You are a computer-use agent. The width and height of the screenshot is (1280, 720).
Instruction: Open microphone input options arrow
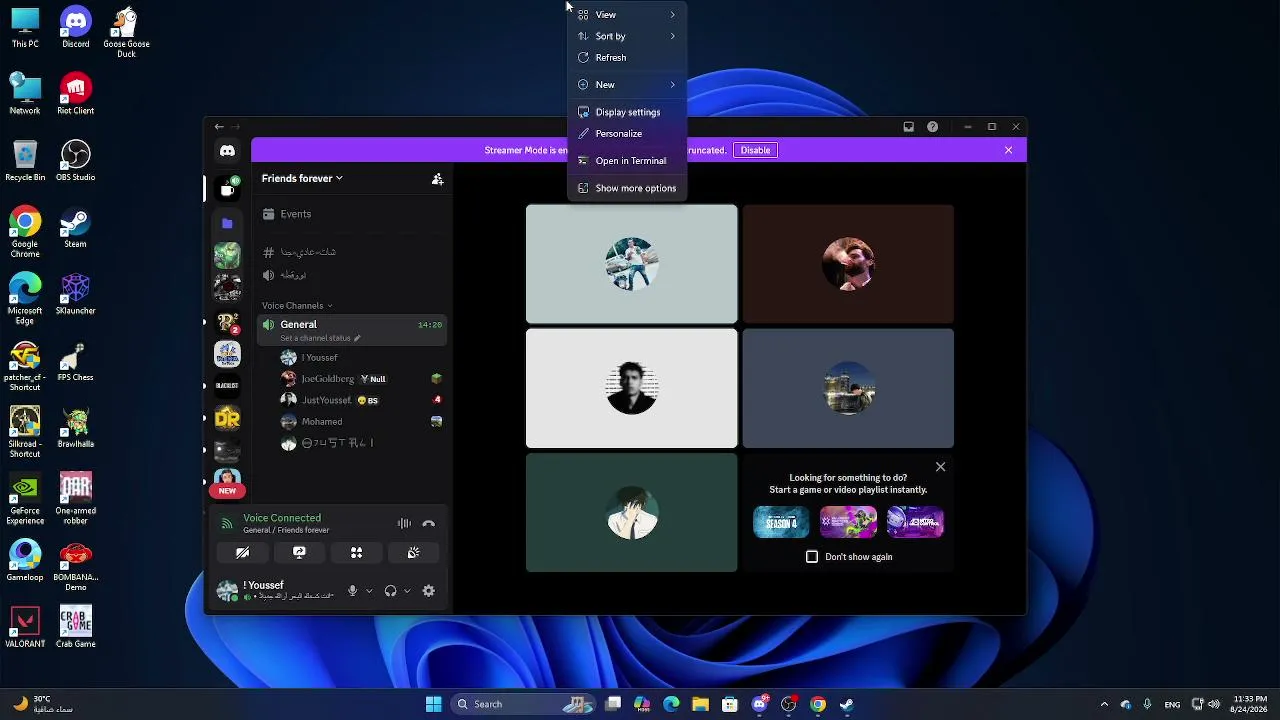click(369, 591)
